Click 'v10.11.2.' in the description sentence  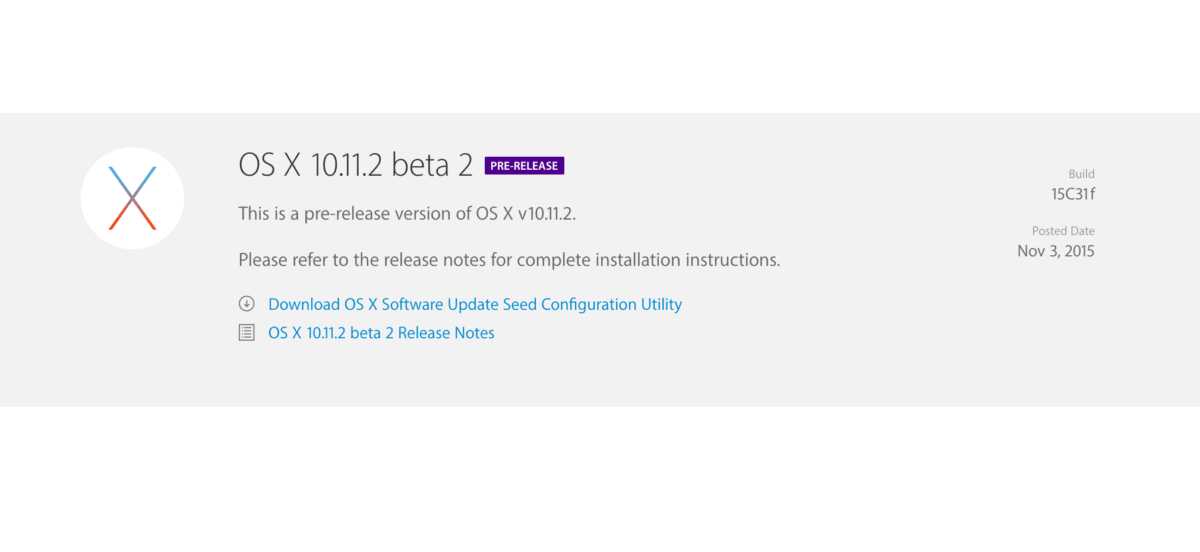[548, 214]
